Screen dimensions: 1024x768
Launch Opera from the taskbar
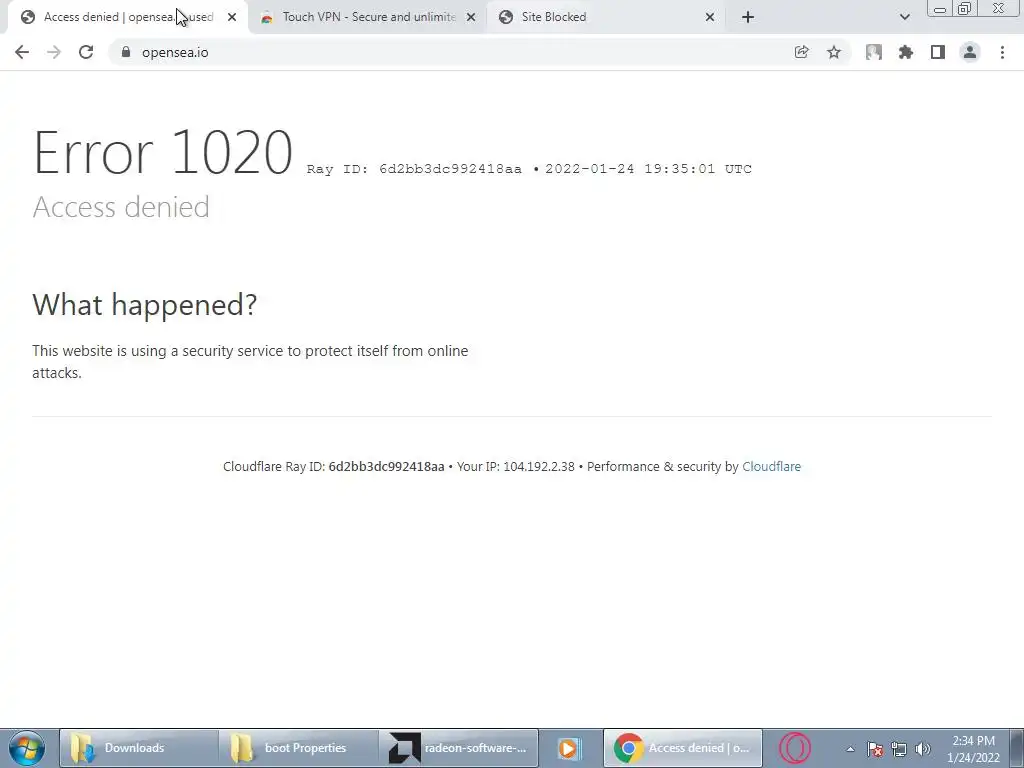(x=795, y=748)
